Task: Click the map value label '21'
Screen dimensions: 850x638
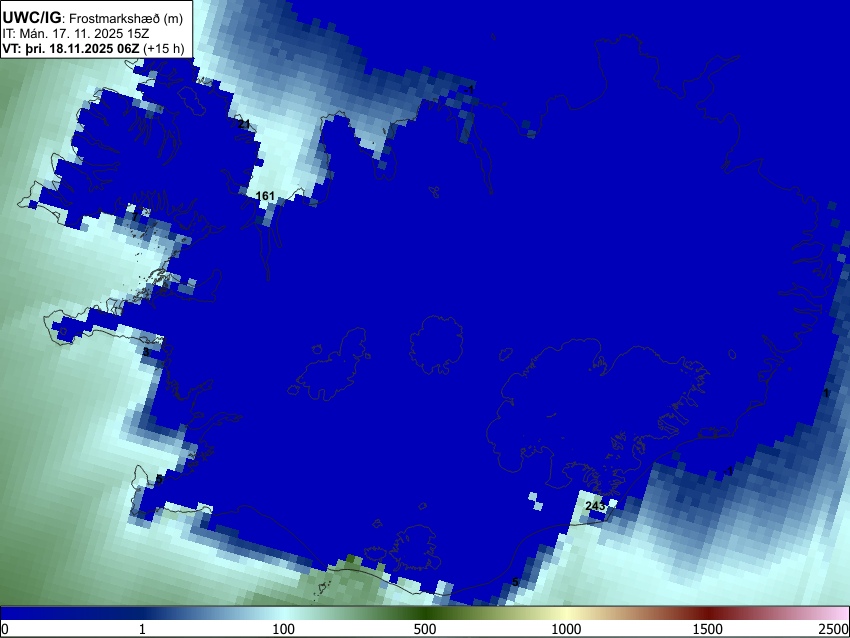Action: [244, 124]
